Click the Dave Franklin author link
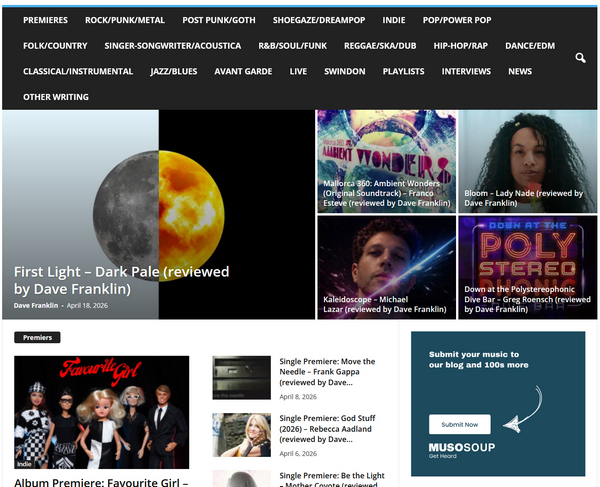The image size is (600, 487). pyautogui.click(x=36, y=305)
